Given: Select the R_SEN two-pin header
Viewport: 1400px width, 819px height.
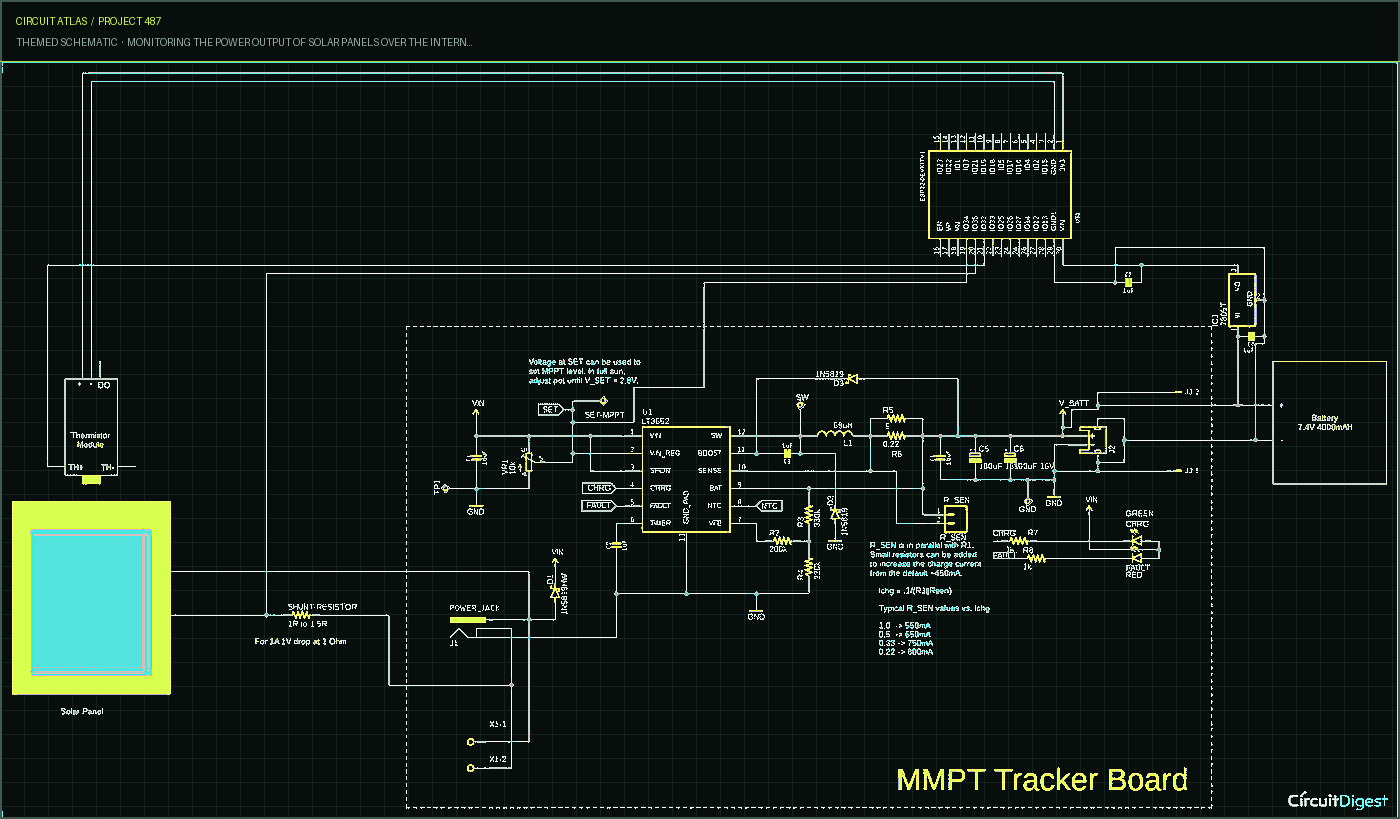Looking at the screenshot, I should pos(955,517).
